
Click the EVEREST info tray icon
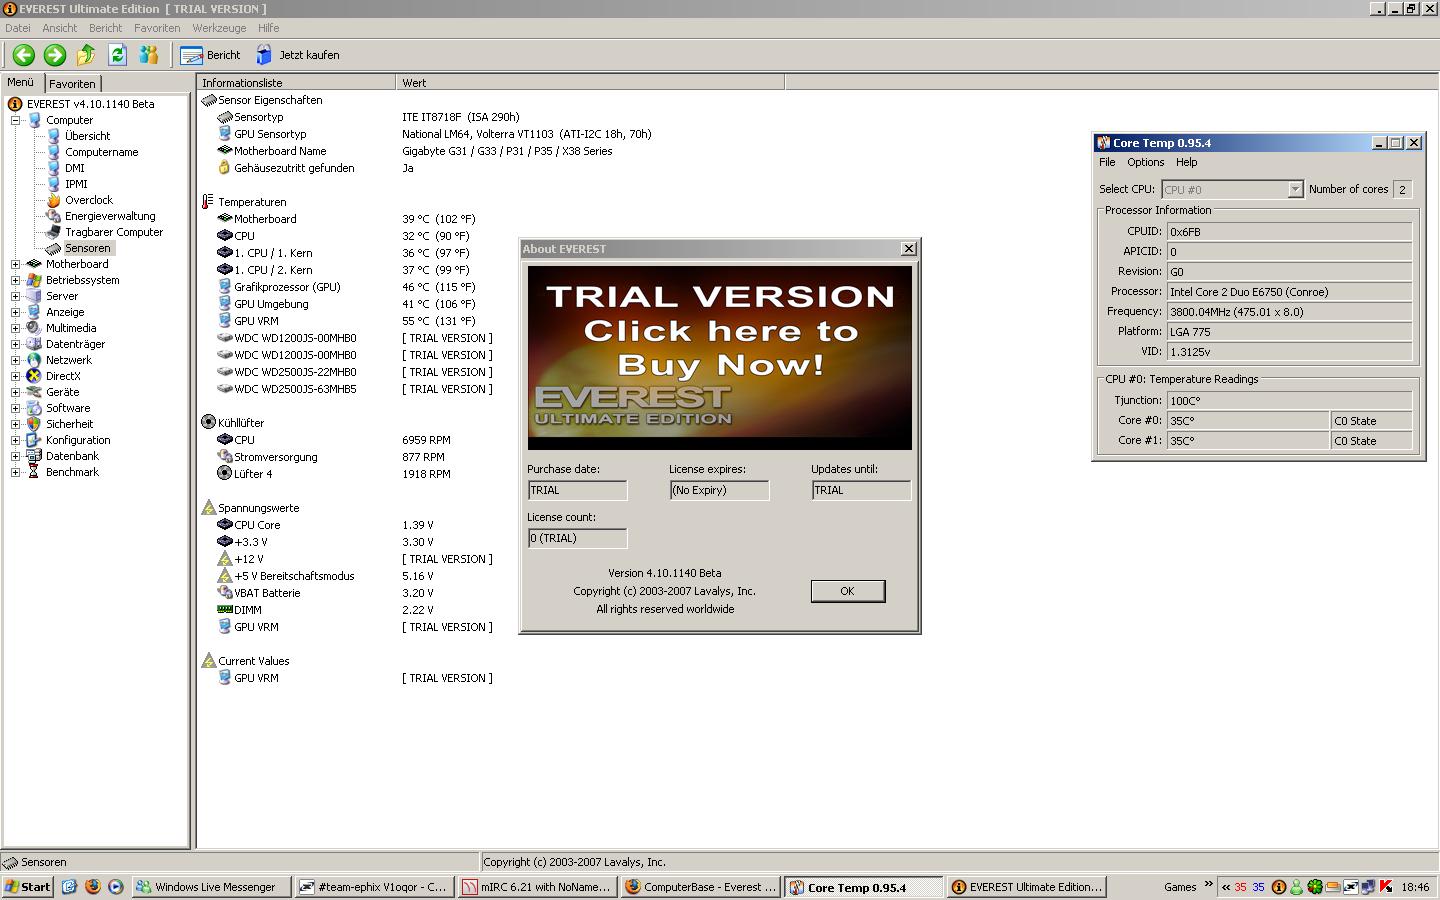pos(1278,886)
